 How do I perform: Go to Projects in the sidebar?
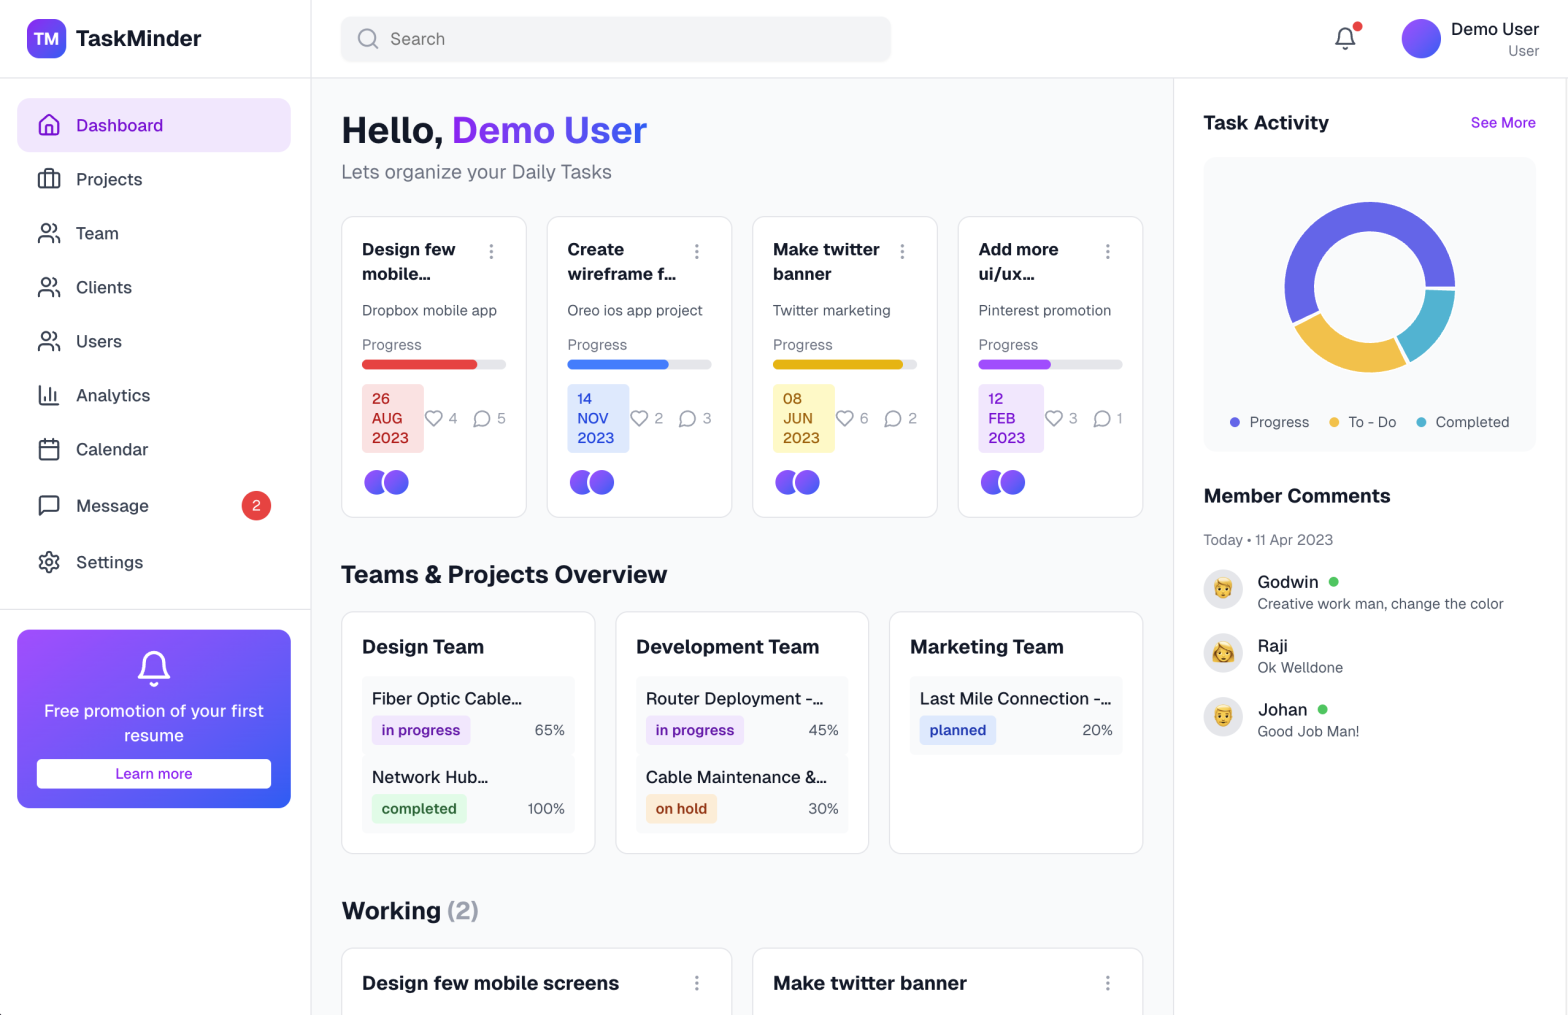point(109,179)
